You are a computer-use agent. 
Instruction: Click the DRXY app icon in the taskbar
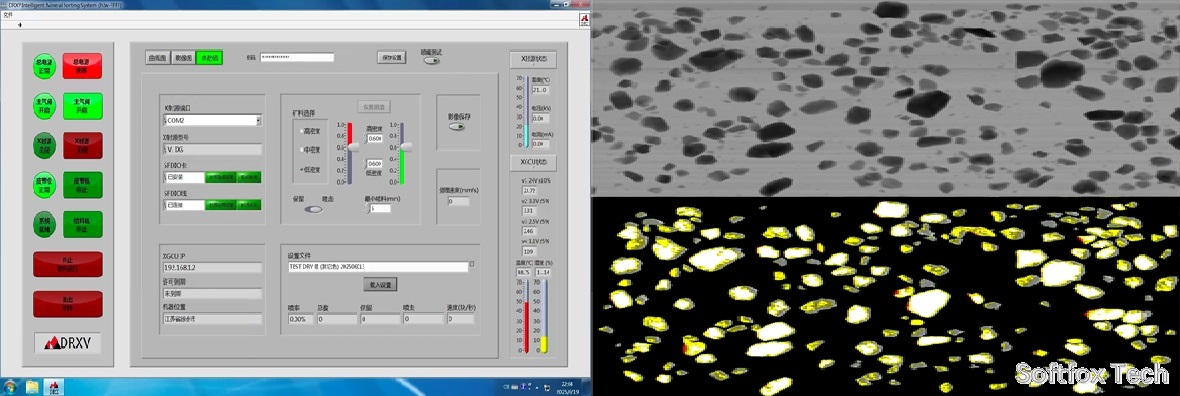point(54,387)
